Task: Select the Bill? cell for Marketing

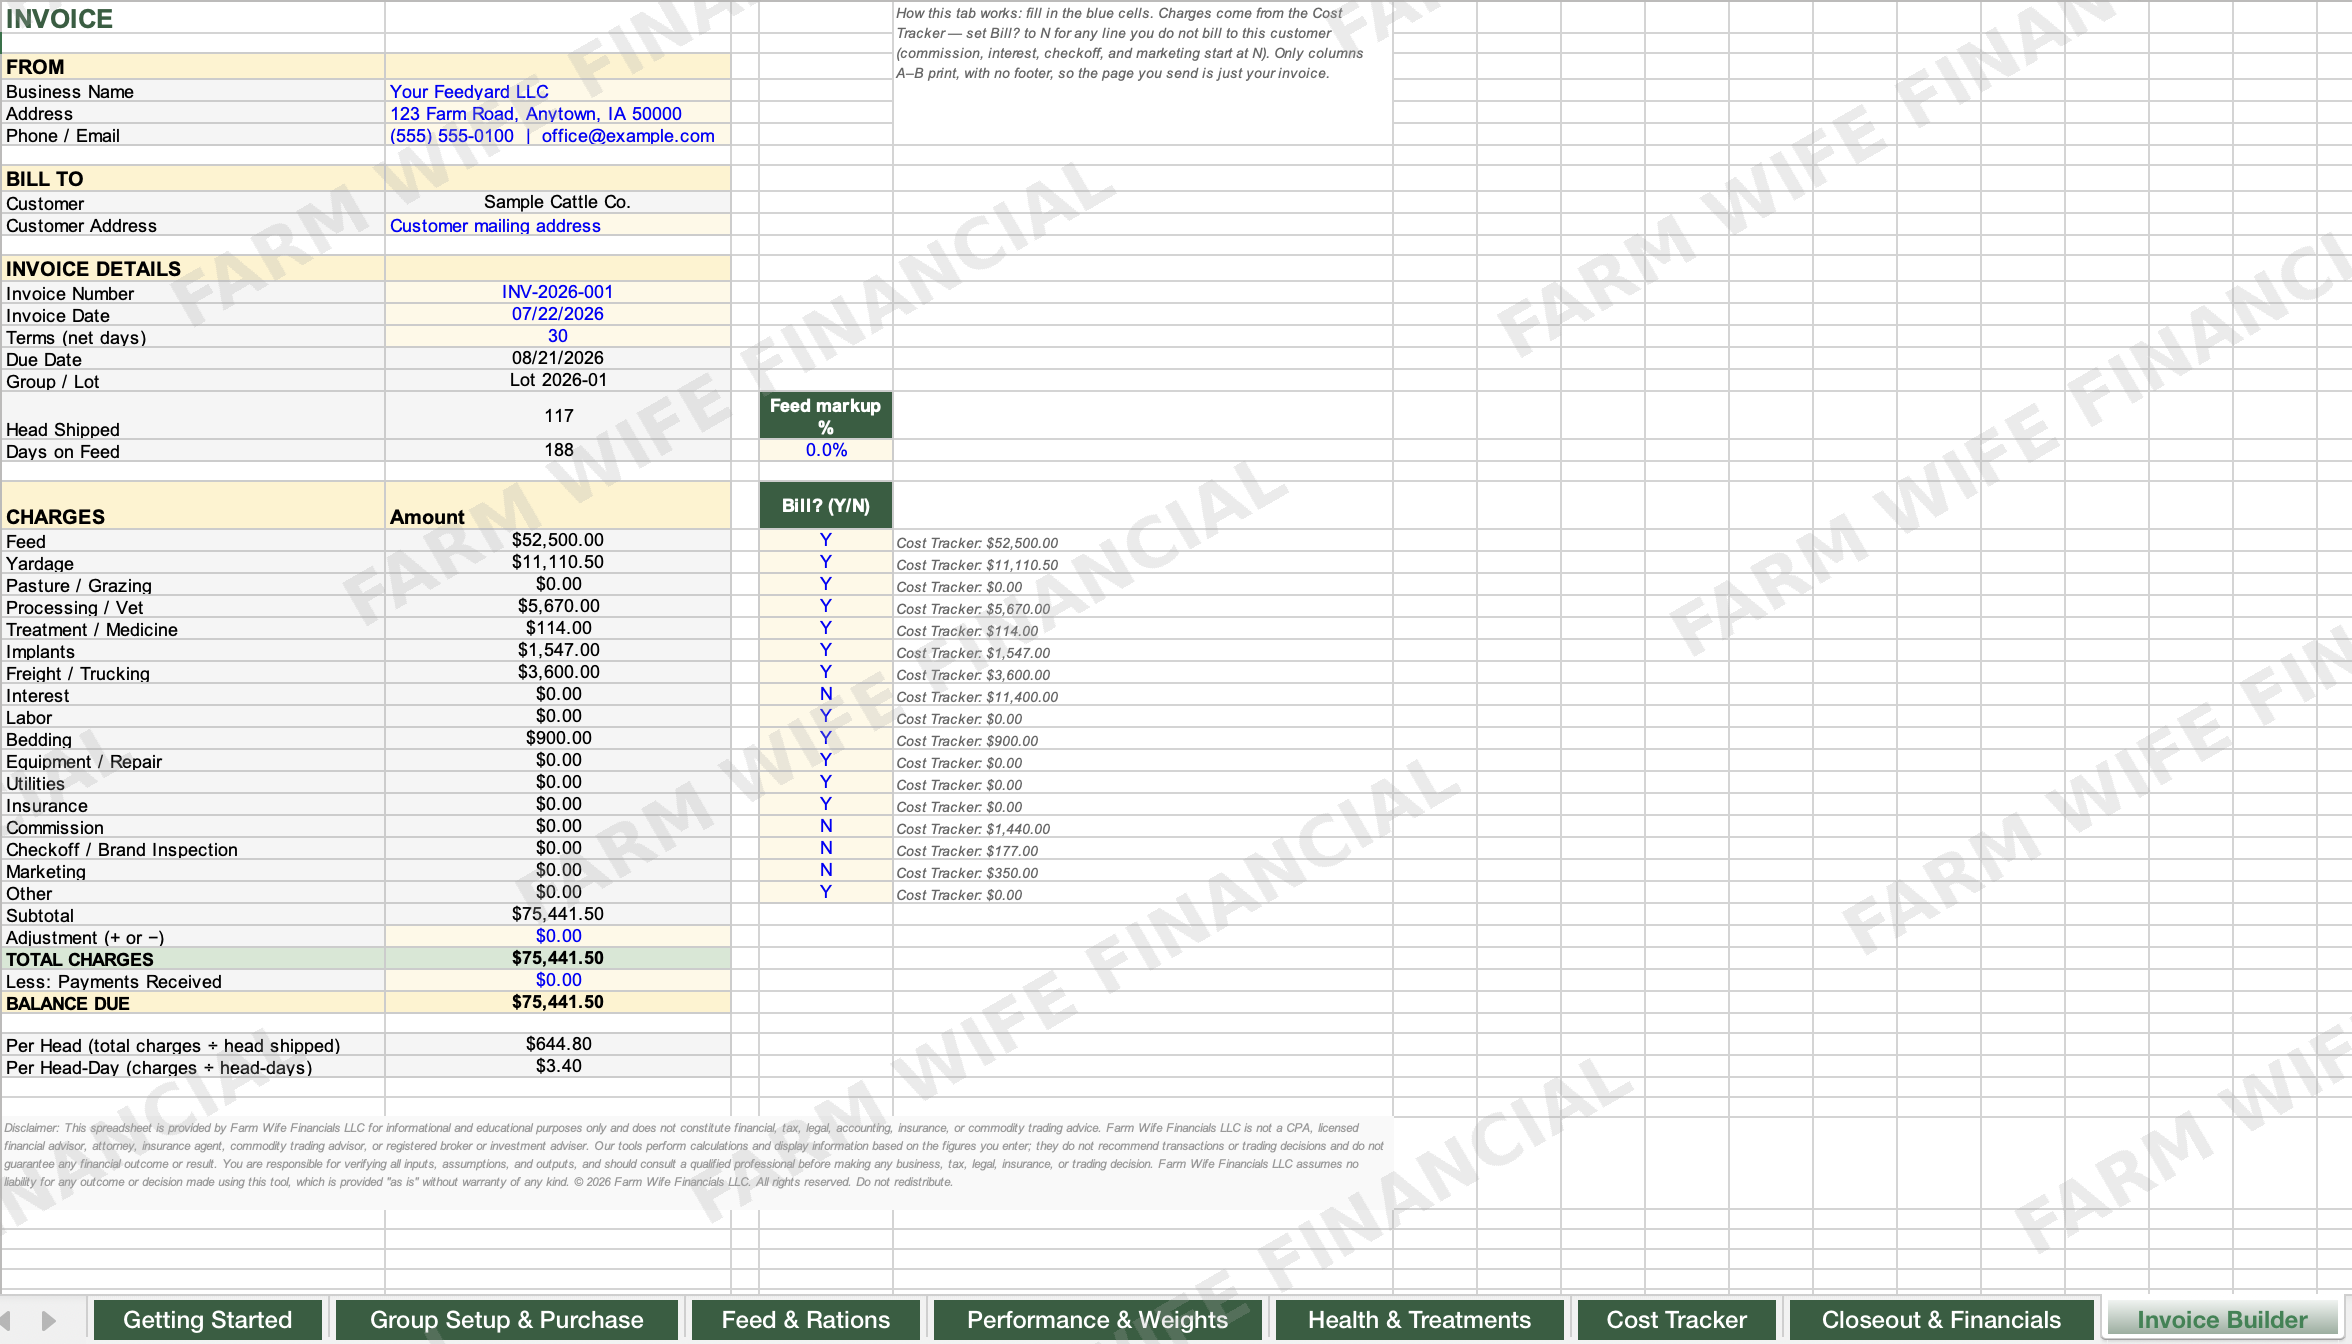Action: pos(826,869)
